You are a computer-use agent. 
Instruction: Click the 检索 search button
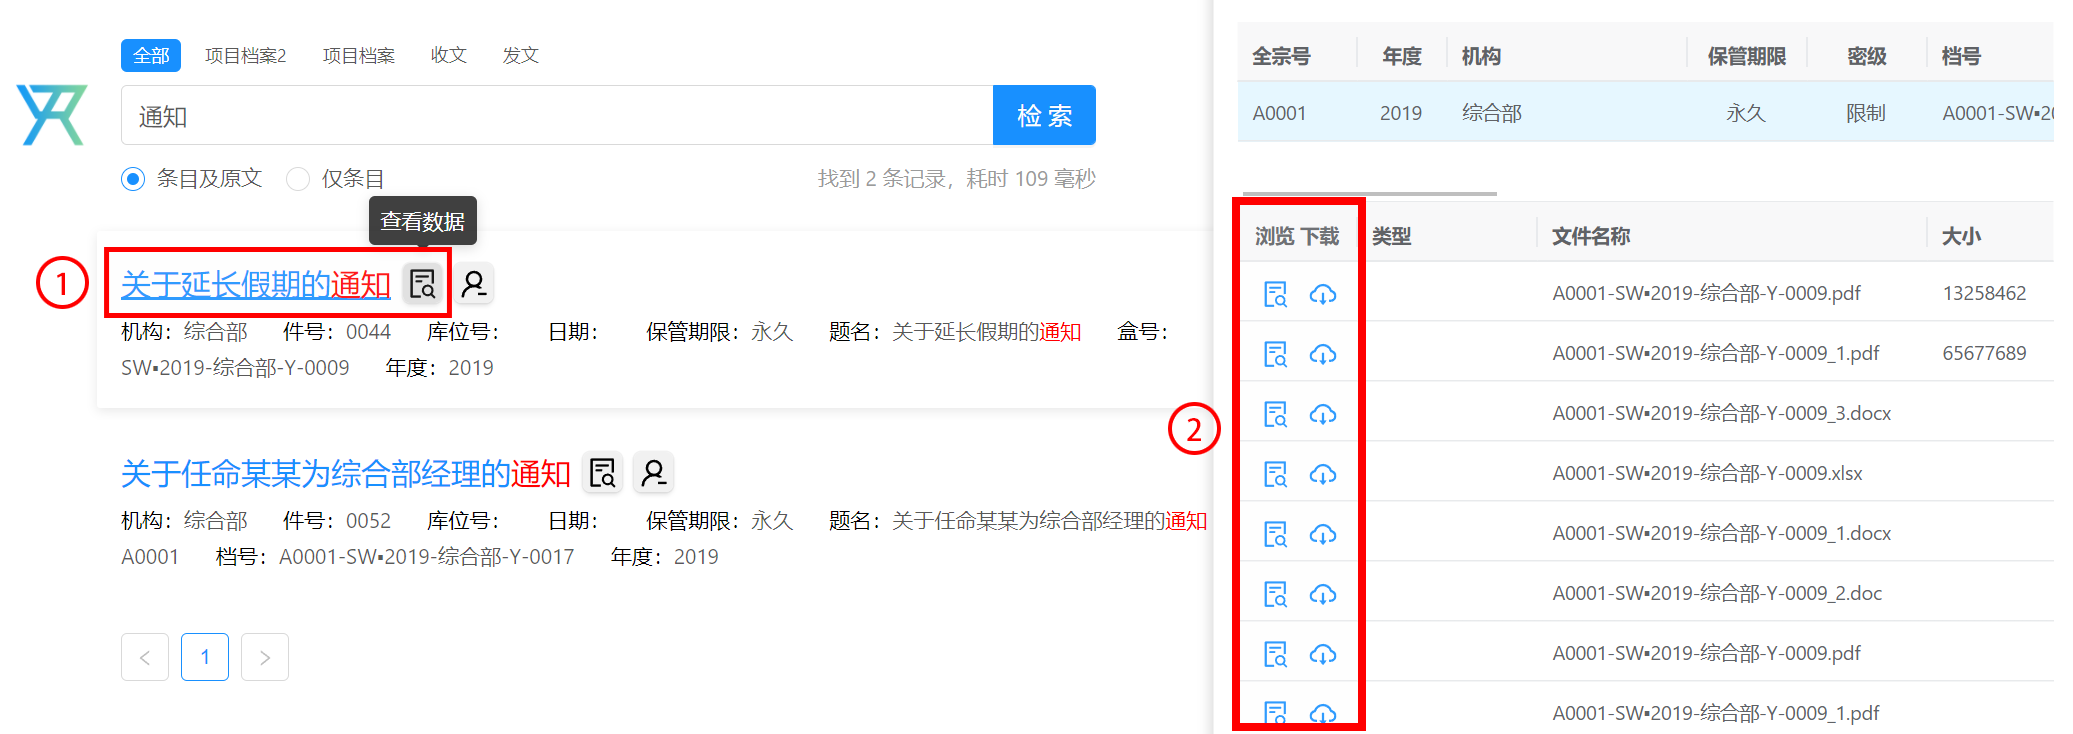coord(1044,115)
